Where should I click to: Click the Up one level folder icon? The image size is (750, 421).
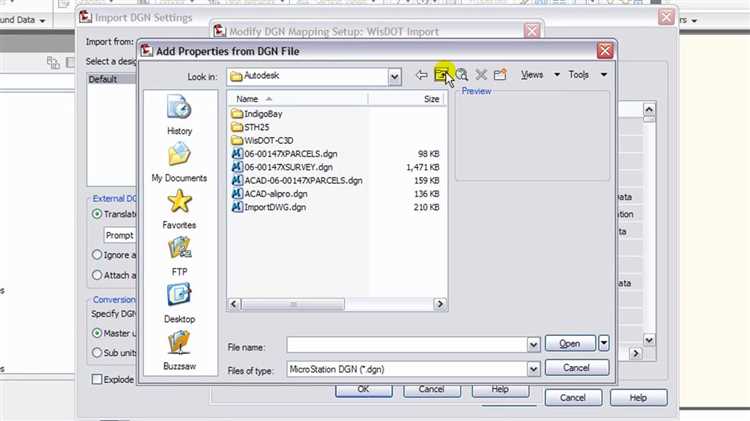pos(441,75)
